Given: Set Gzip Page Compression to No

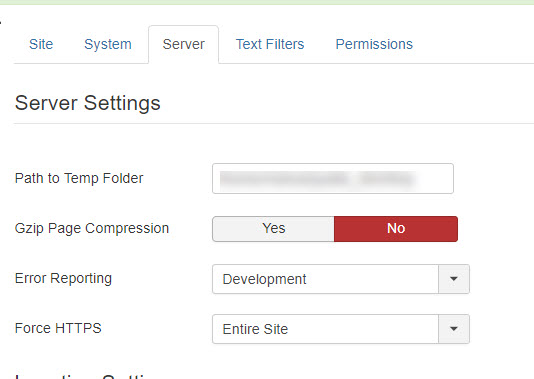Looking at the screenshot, I should coord(396,228).
